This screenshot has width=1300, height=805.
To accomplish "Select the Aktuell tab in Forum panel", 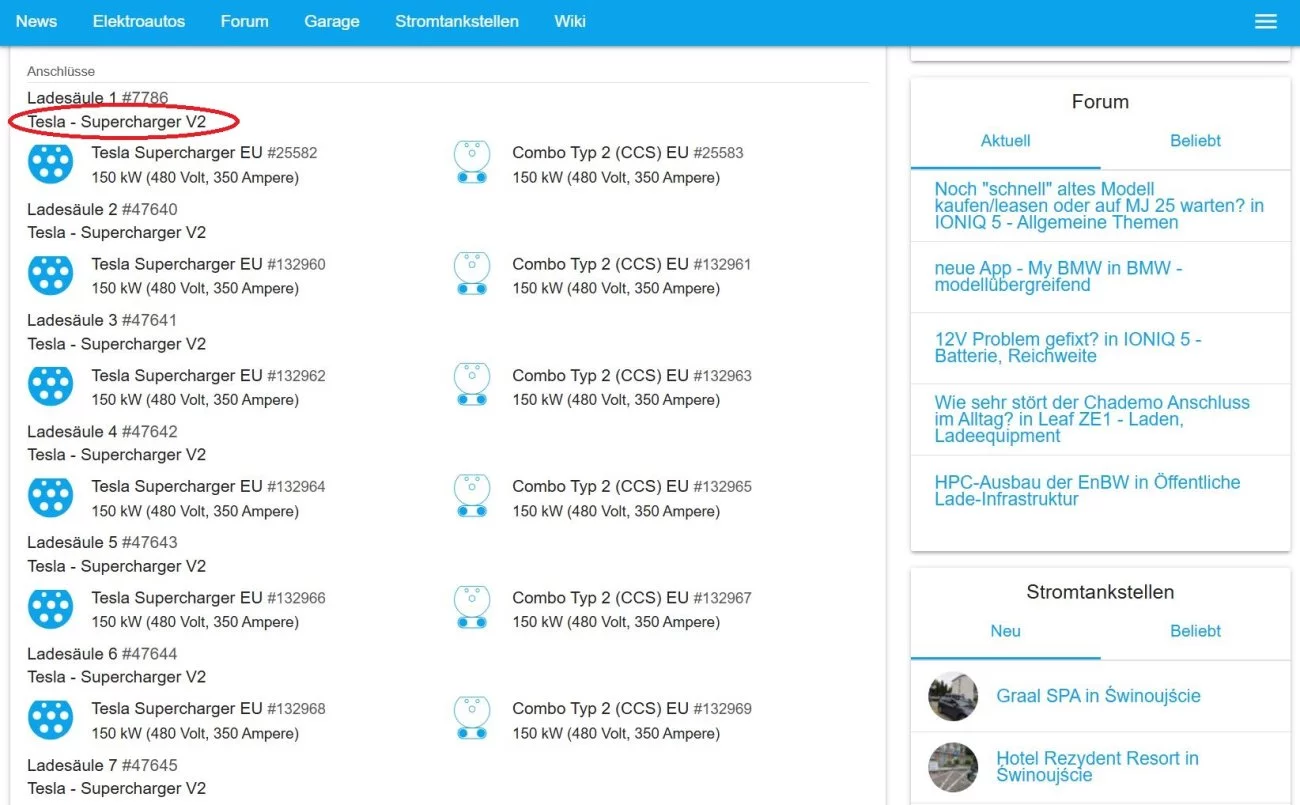I will point(1005,141).
